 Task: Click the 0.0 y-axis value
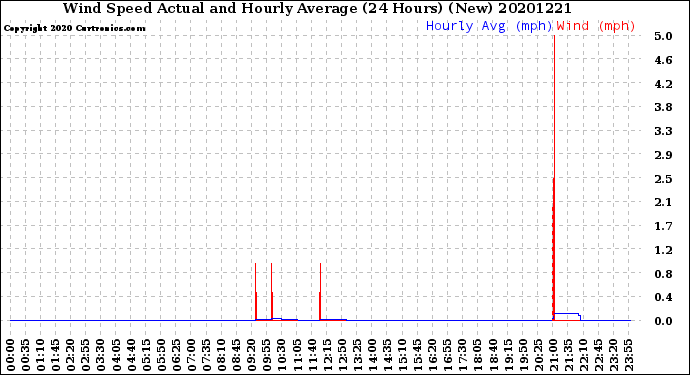point(663,321)
